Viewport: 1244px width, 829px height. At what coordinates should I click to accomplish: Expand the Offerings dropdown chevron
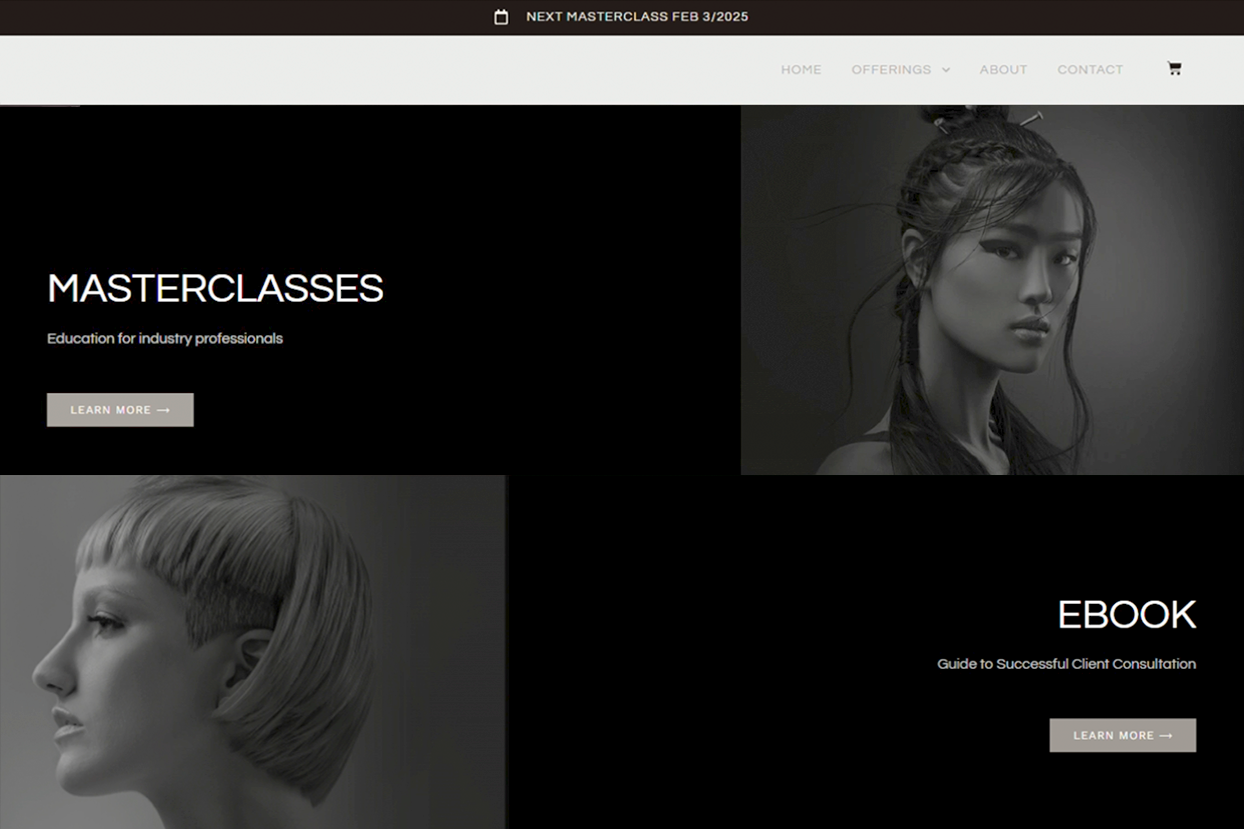[x=946, y=70]
